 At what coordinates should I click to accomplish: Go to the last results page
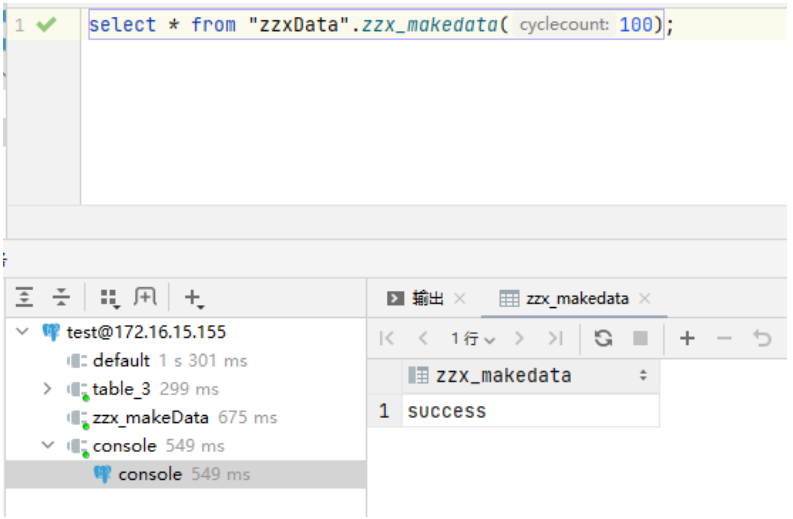(x=556, y=339)
